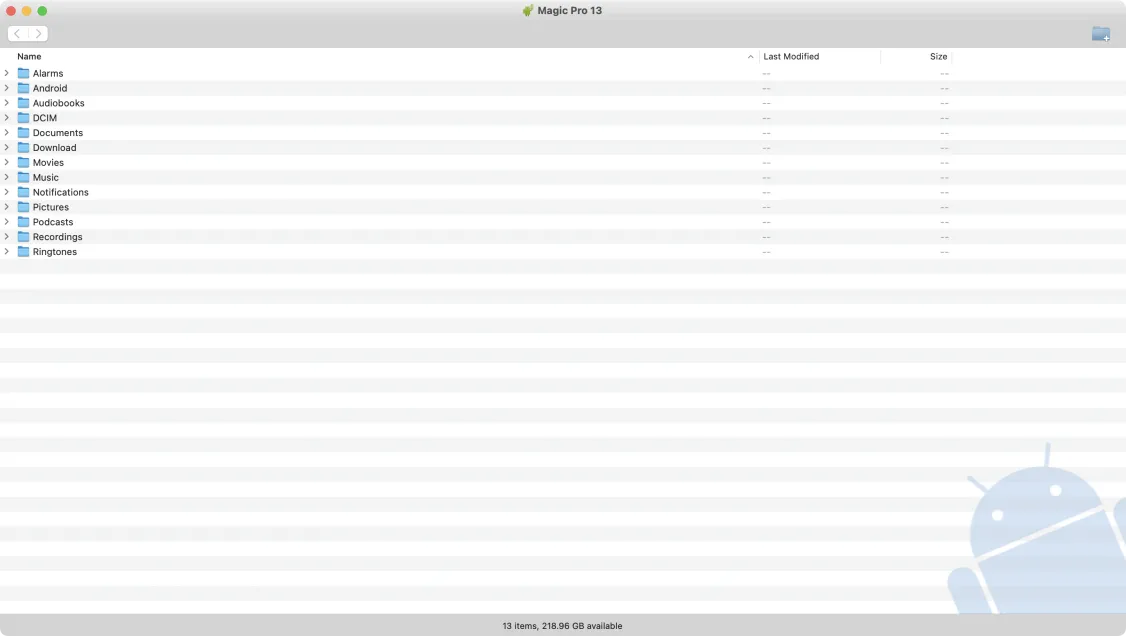Image resolution: width=1126 pixels, height=636 pixels.
Task: Select the Audiobooks folder icon
Action: pyautogui.click(x=24, y=103)
